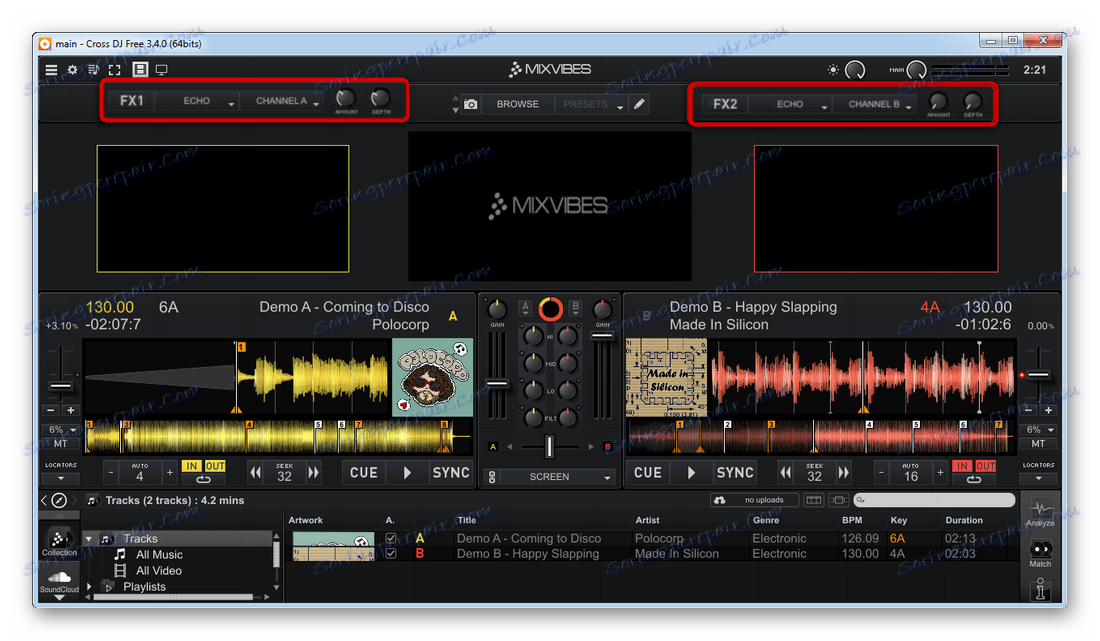Select All Music in the library tree

coord(159,555)
